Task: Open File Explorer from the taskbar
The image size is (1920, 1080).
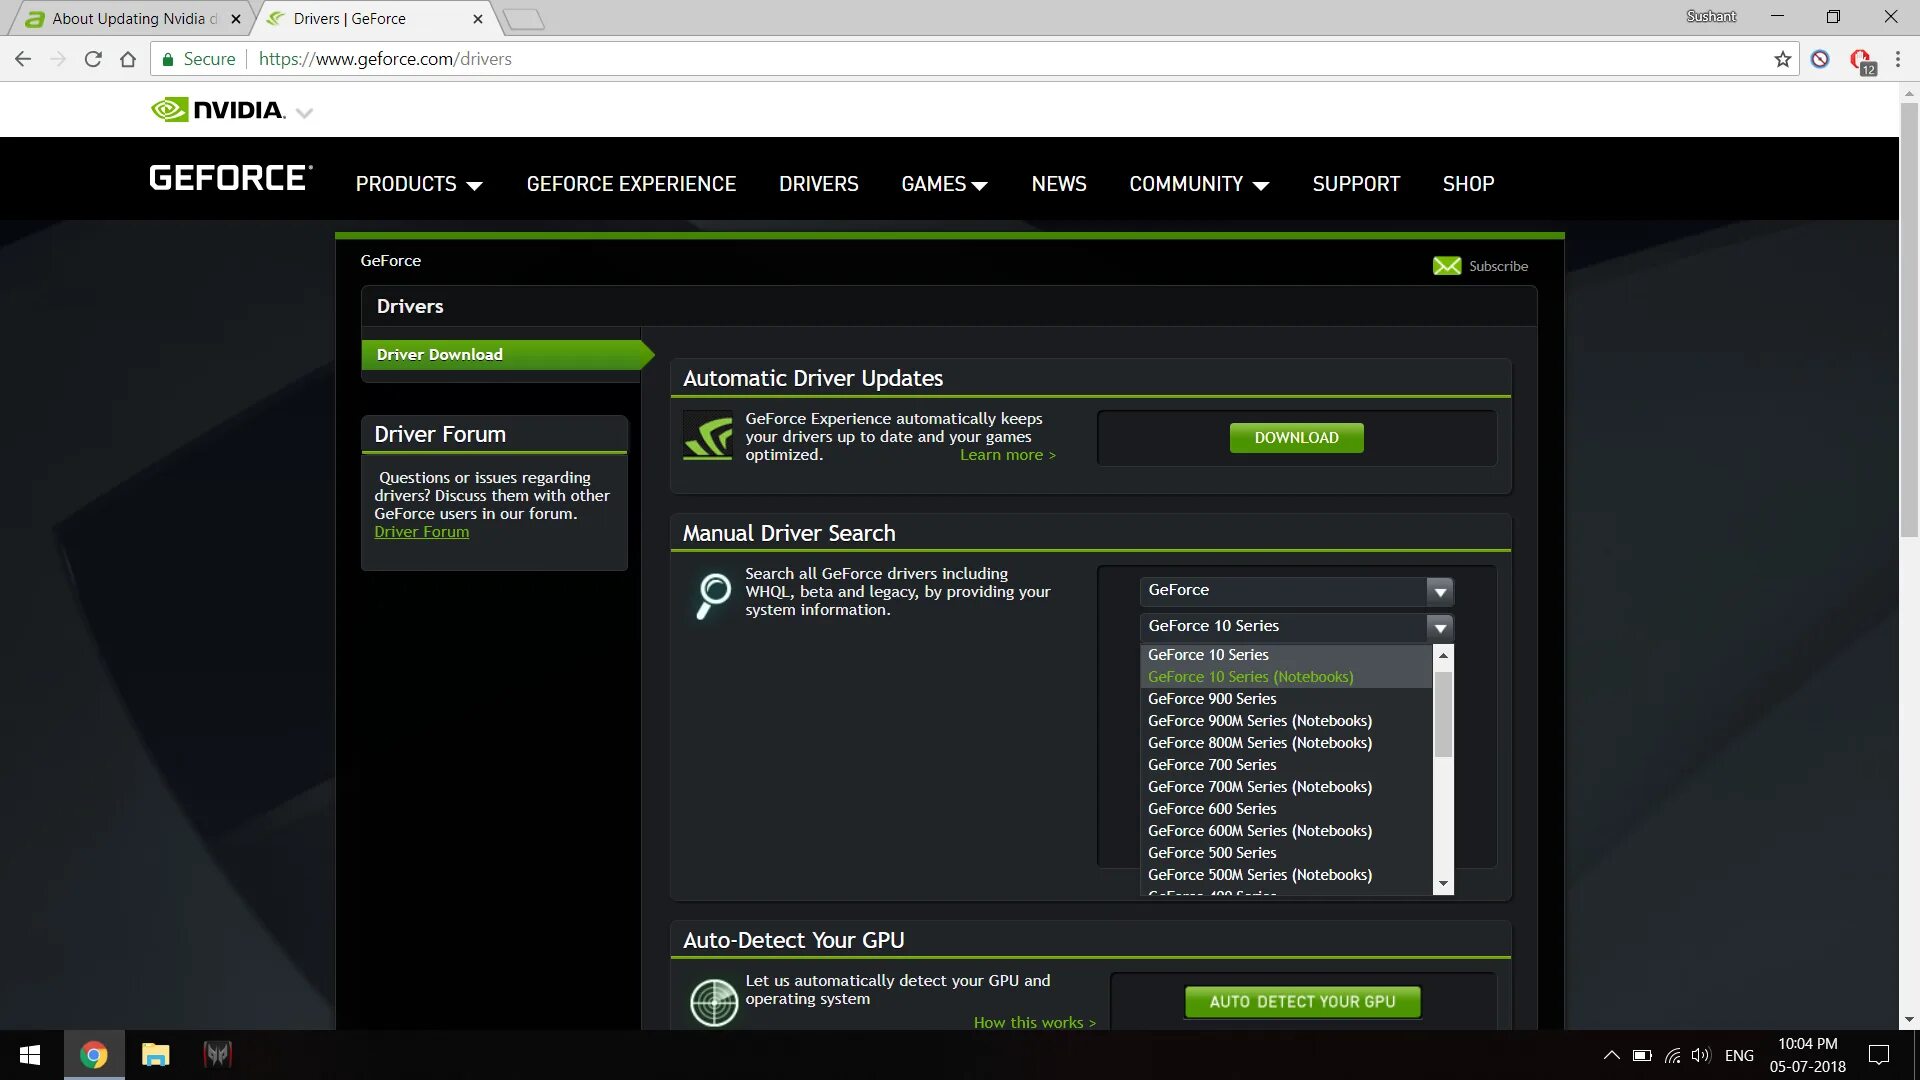Action: [156, 1055]
